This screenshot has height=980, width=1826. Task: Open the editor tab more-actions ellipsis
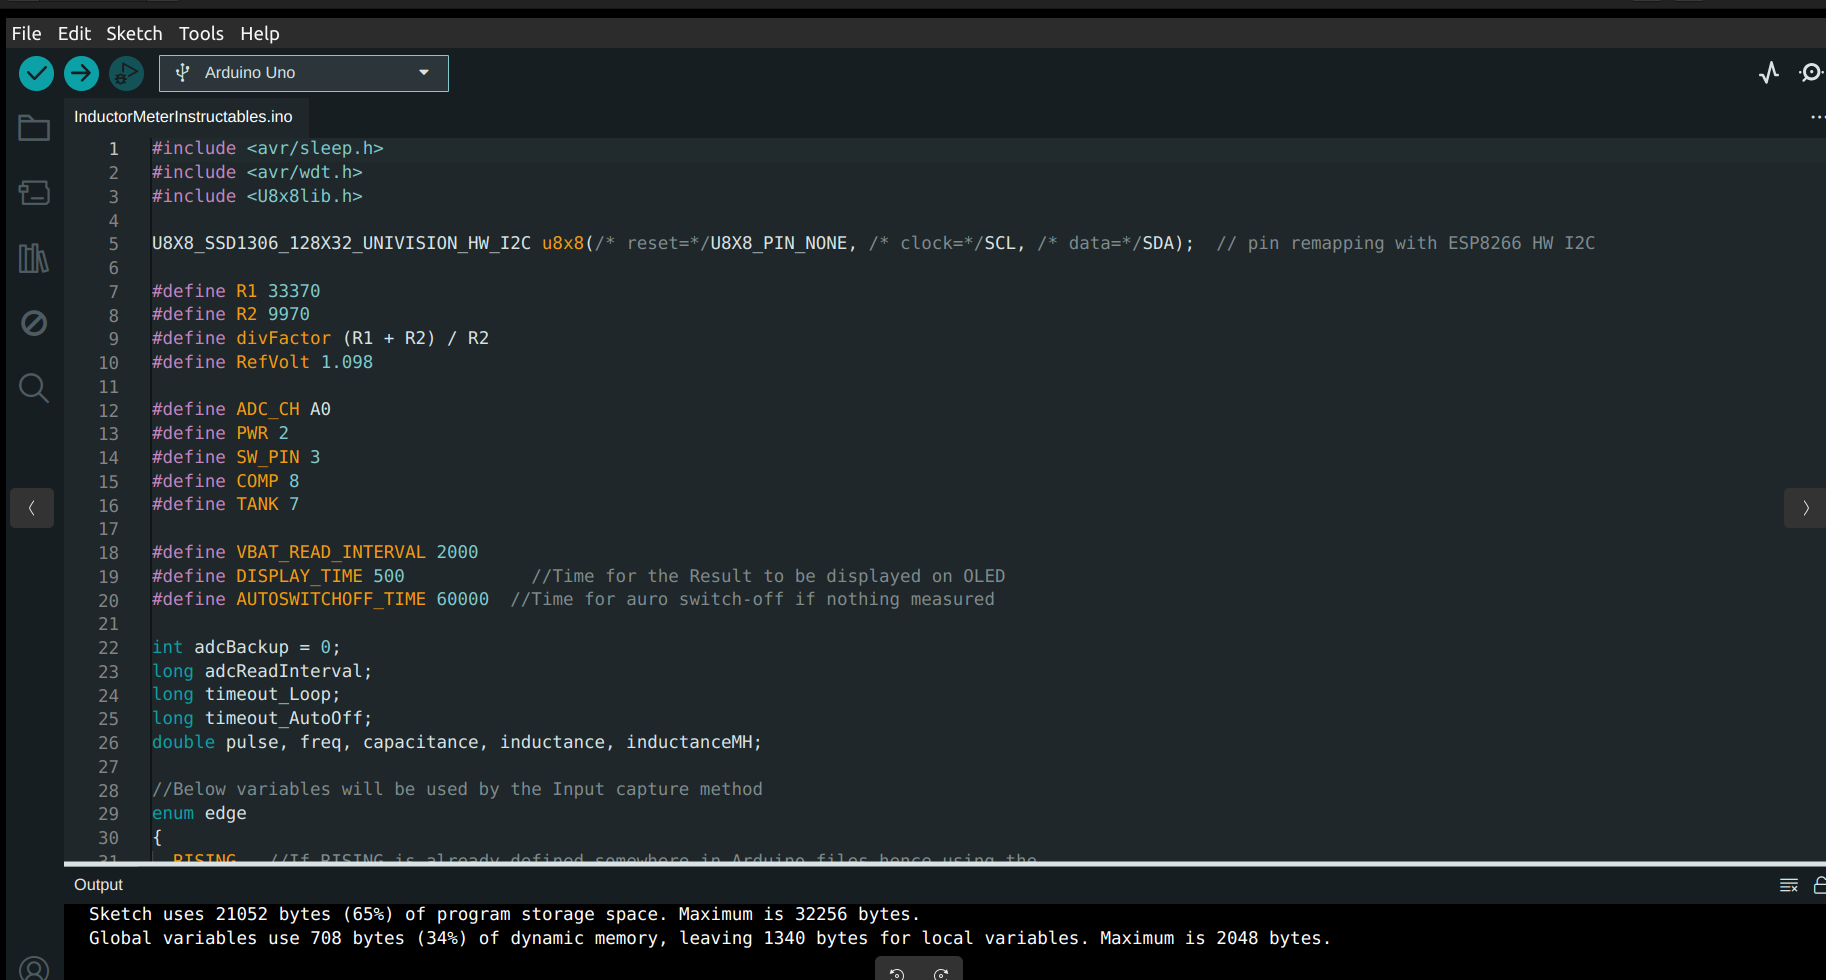click(x=1817, y=117)
